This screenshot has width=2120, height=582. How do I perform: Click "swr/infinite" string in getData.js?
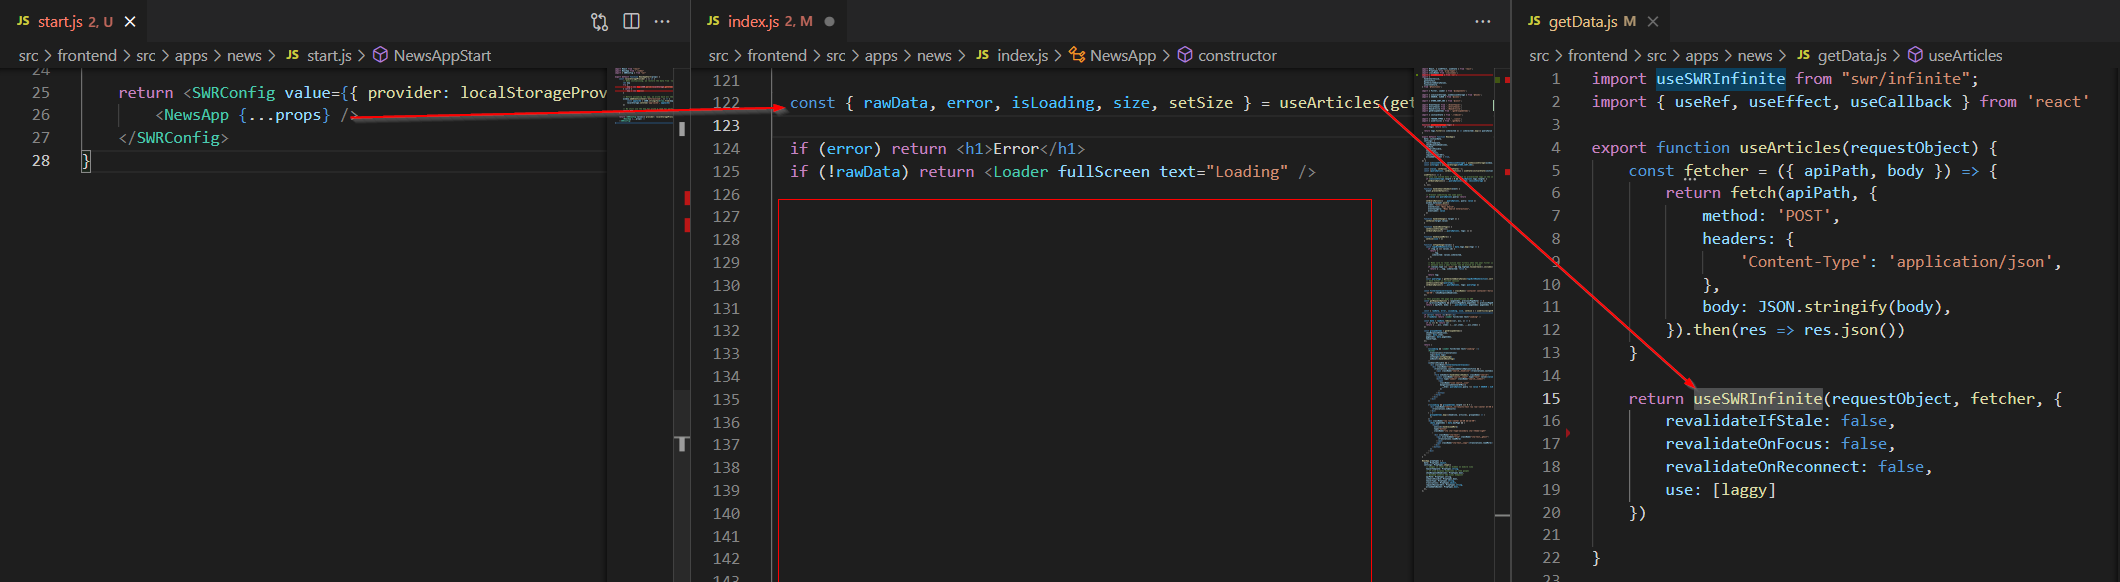click(1906, 78)
